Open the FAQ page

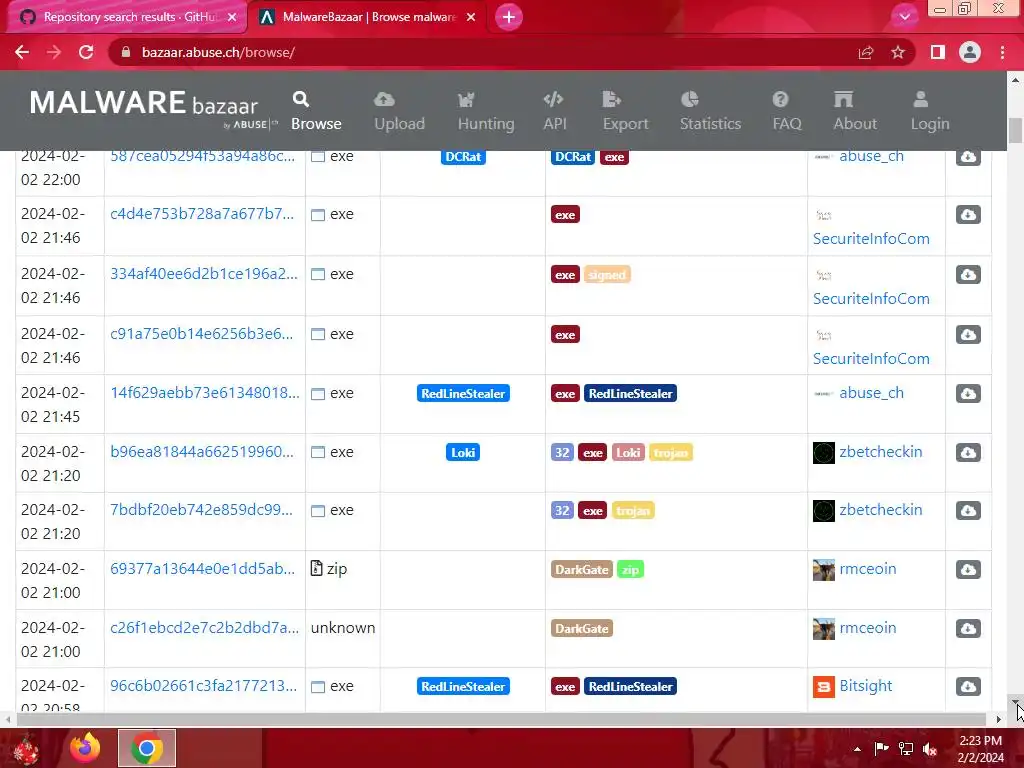tap(786, 111)
